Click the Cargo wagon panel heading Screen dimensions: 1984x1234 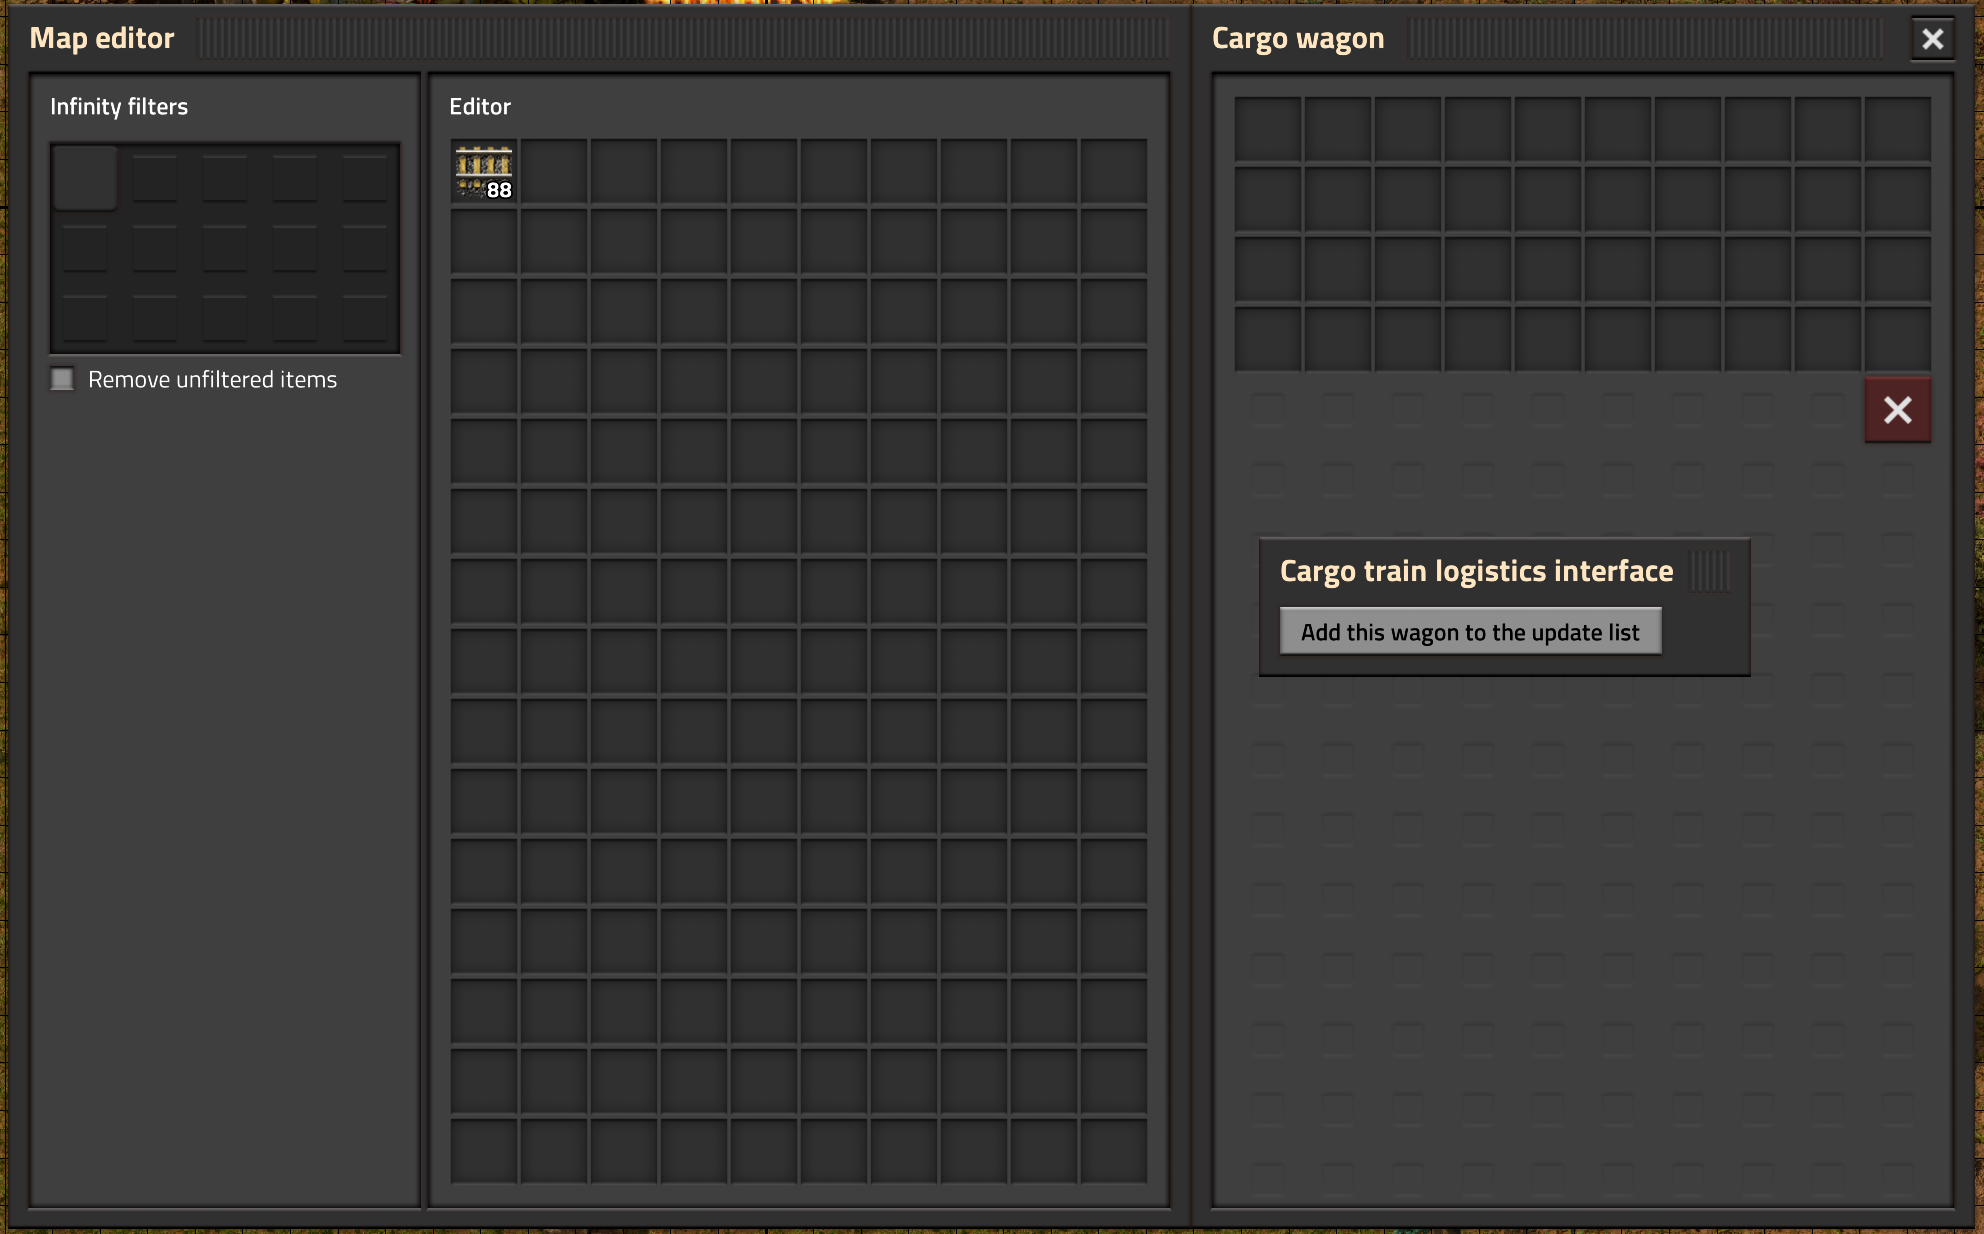click(1297, 37)
